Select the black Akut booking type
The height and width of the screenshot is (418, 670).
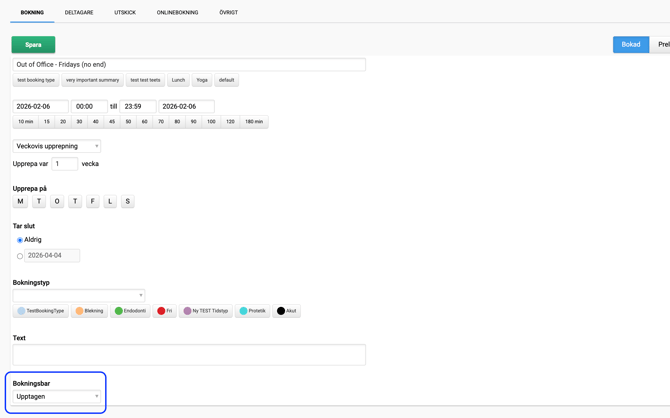(x=286, y=311)
